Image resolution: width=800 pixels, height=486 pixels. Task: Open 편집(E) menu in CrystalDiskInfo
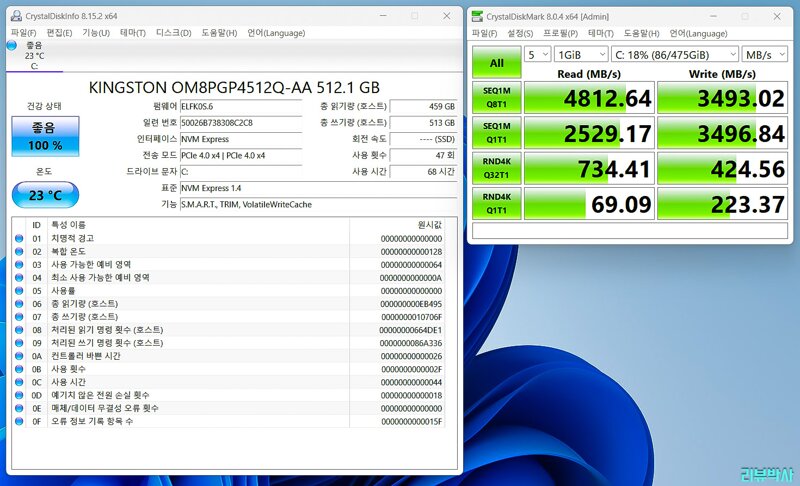point(59,33)
